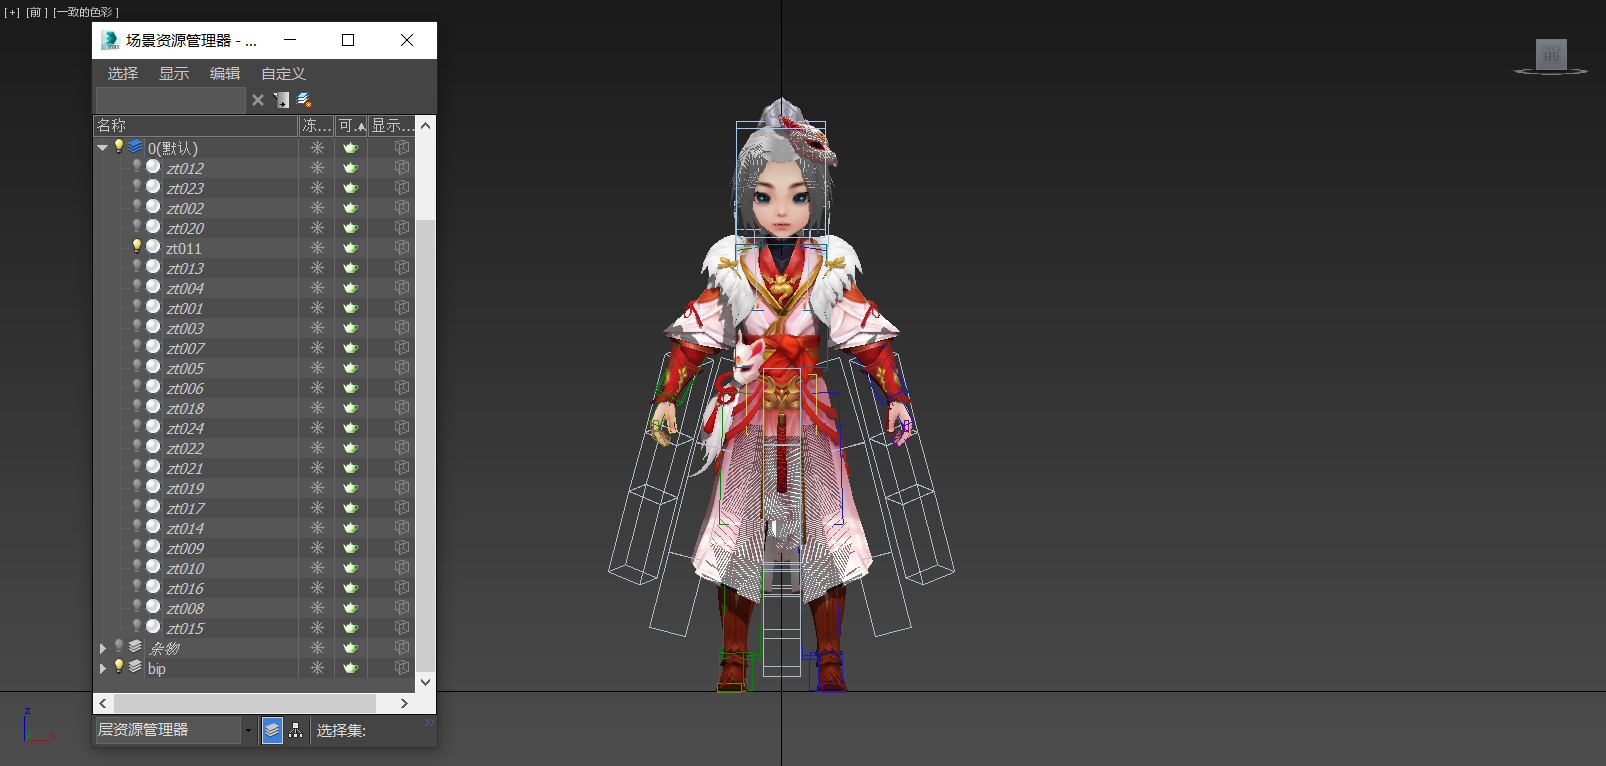
Task: Switch to sort by layer view icon
Action: [272, 731]
